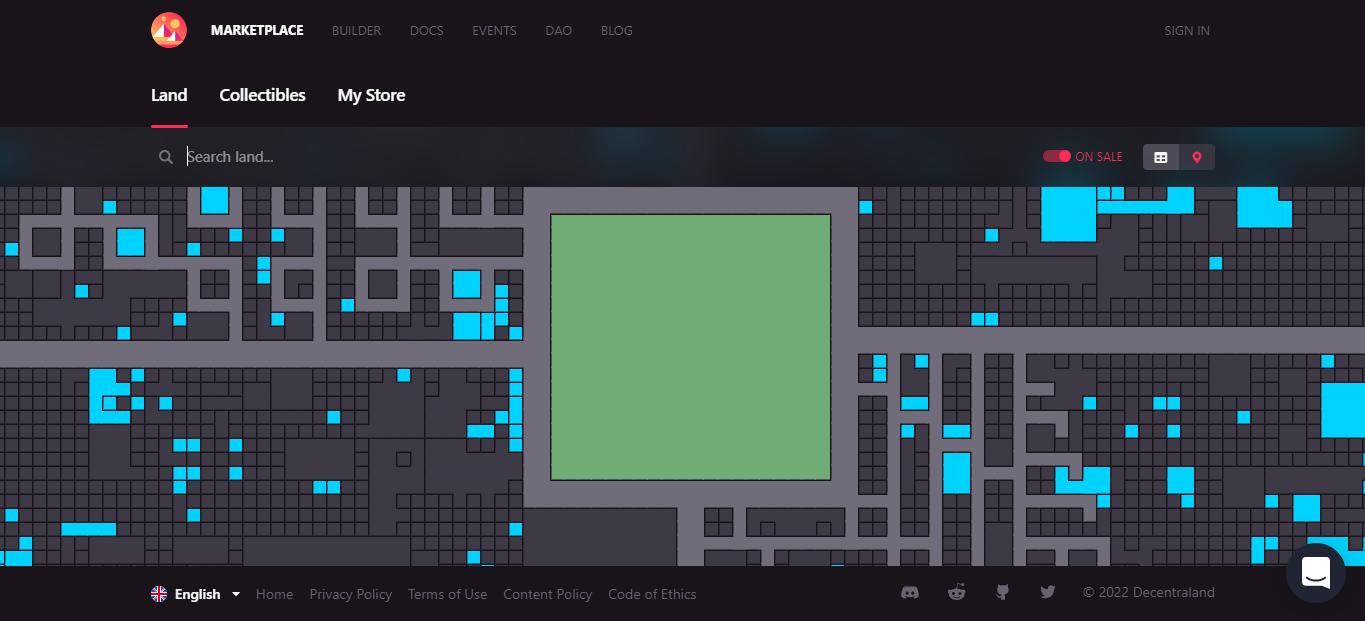This screenshot has width=1365, height=621.
Task: Open the MARKETPLACE nav item
Action: click(x=257, y=31)
